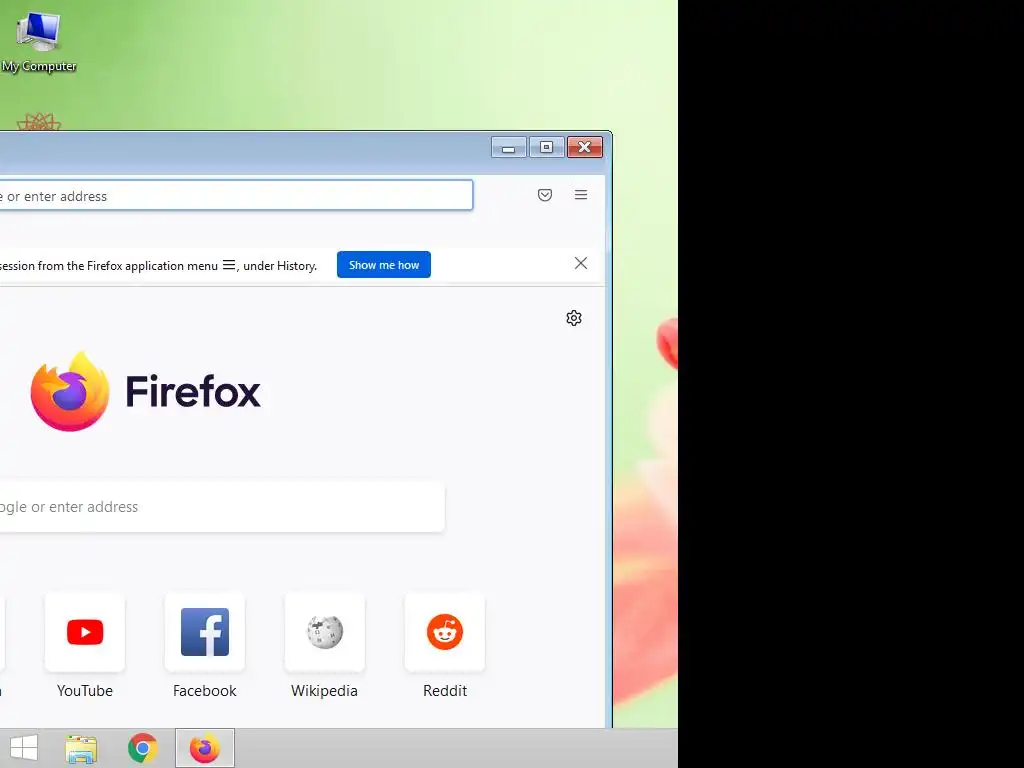Click the Show me how button
Screen dimensions: 1024x768
pos(384,264)
